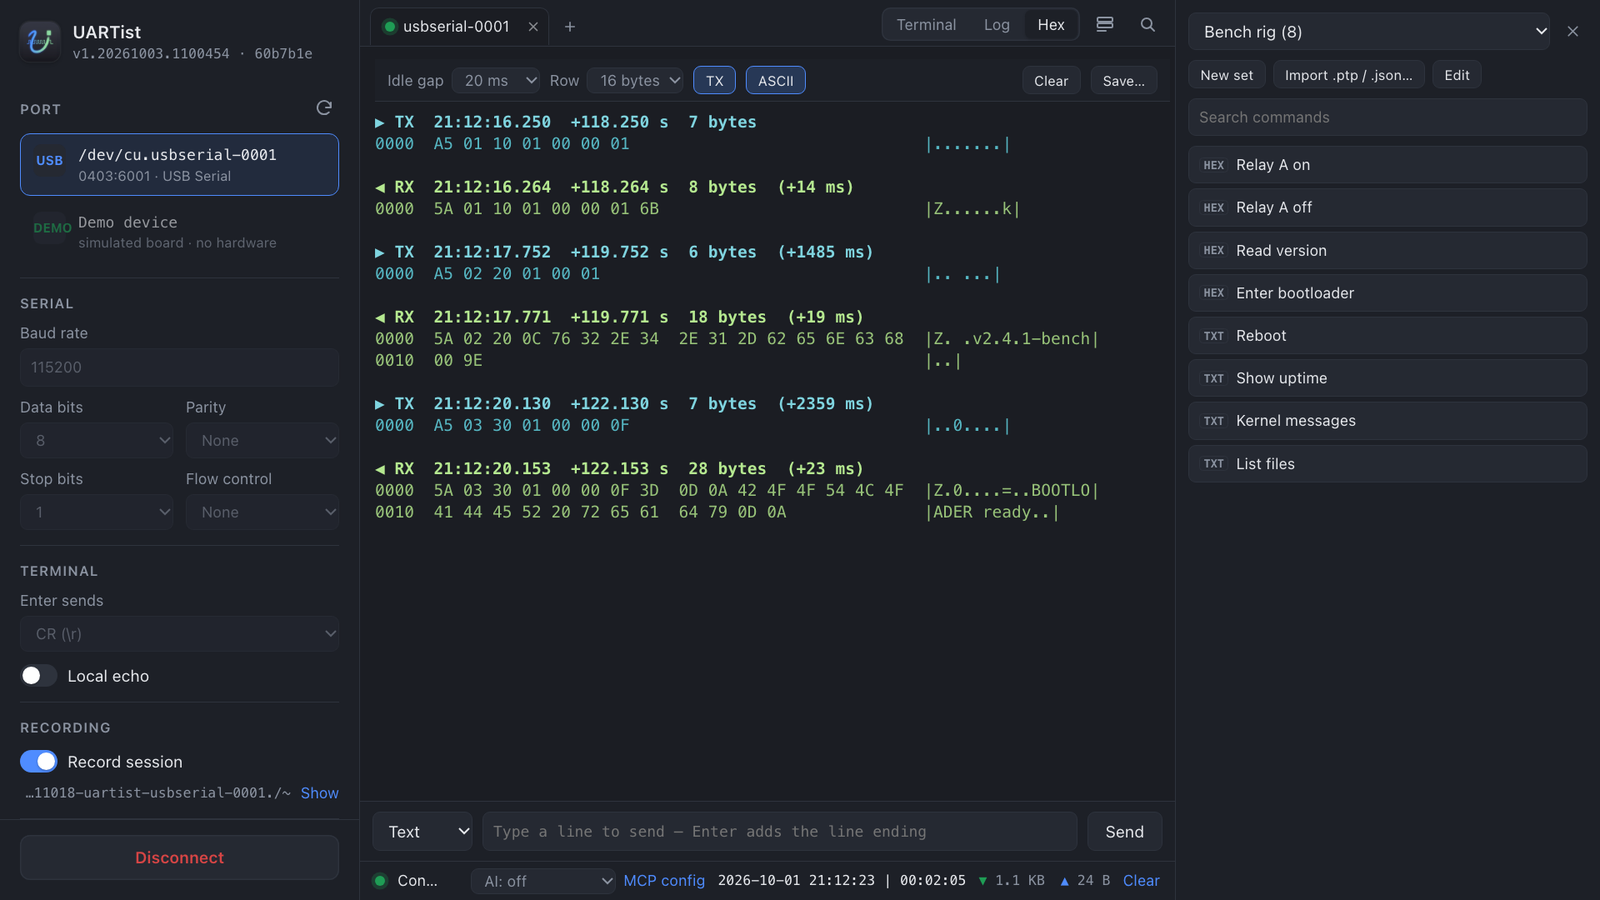Open the Text send mode dropdown
Image resolution: width=1600 pixels, height=900 pixels.
point(423,832)
